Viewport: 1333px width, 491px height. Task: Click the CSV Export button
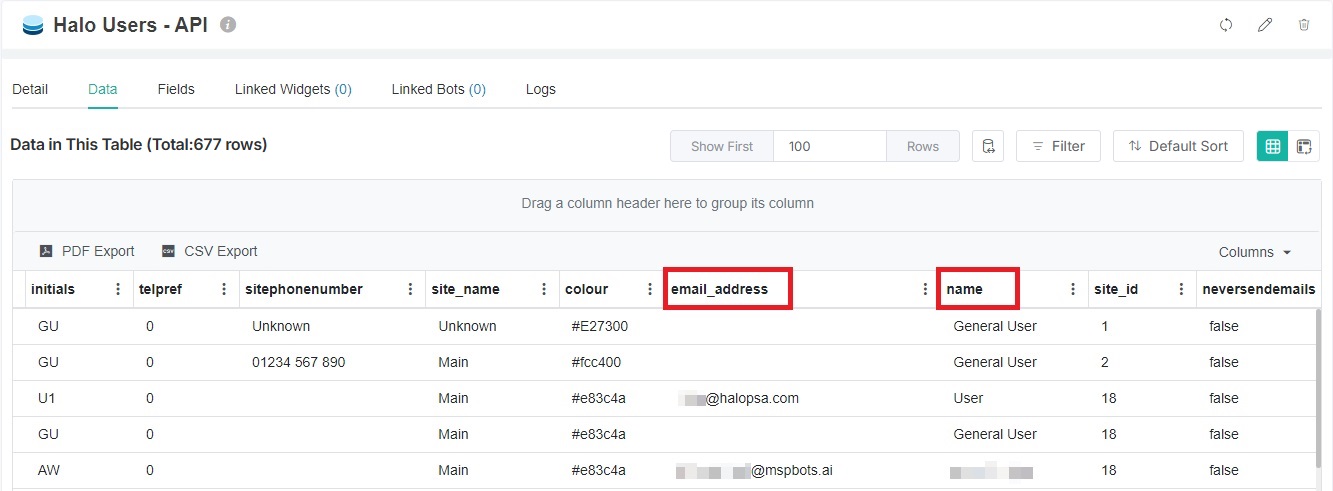(x=210, y=251)
